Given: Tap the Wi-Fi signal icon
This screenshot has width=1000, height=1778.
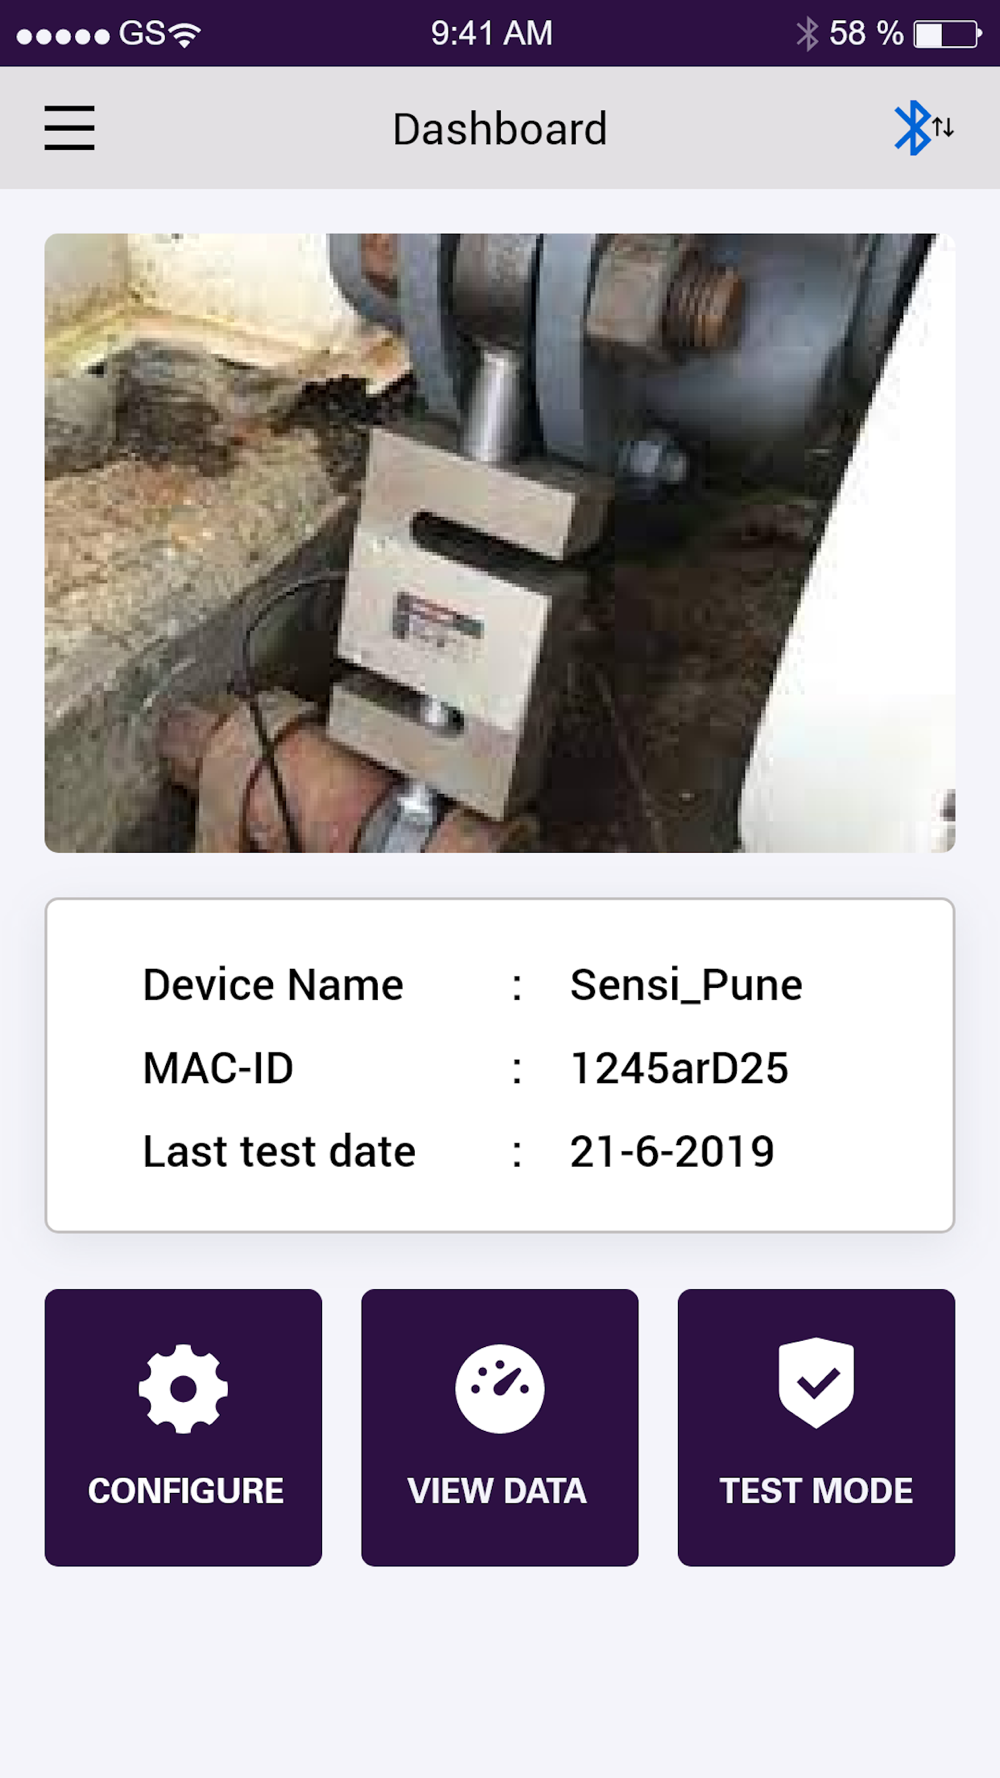Looking at the screenshot, I should coord(186,35).
